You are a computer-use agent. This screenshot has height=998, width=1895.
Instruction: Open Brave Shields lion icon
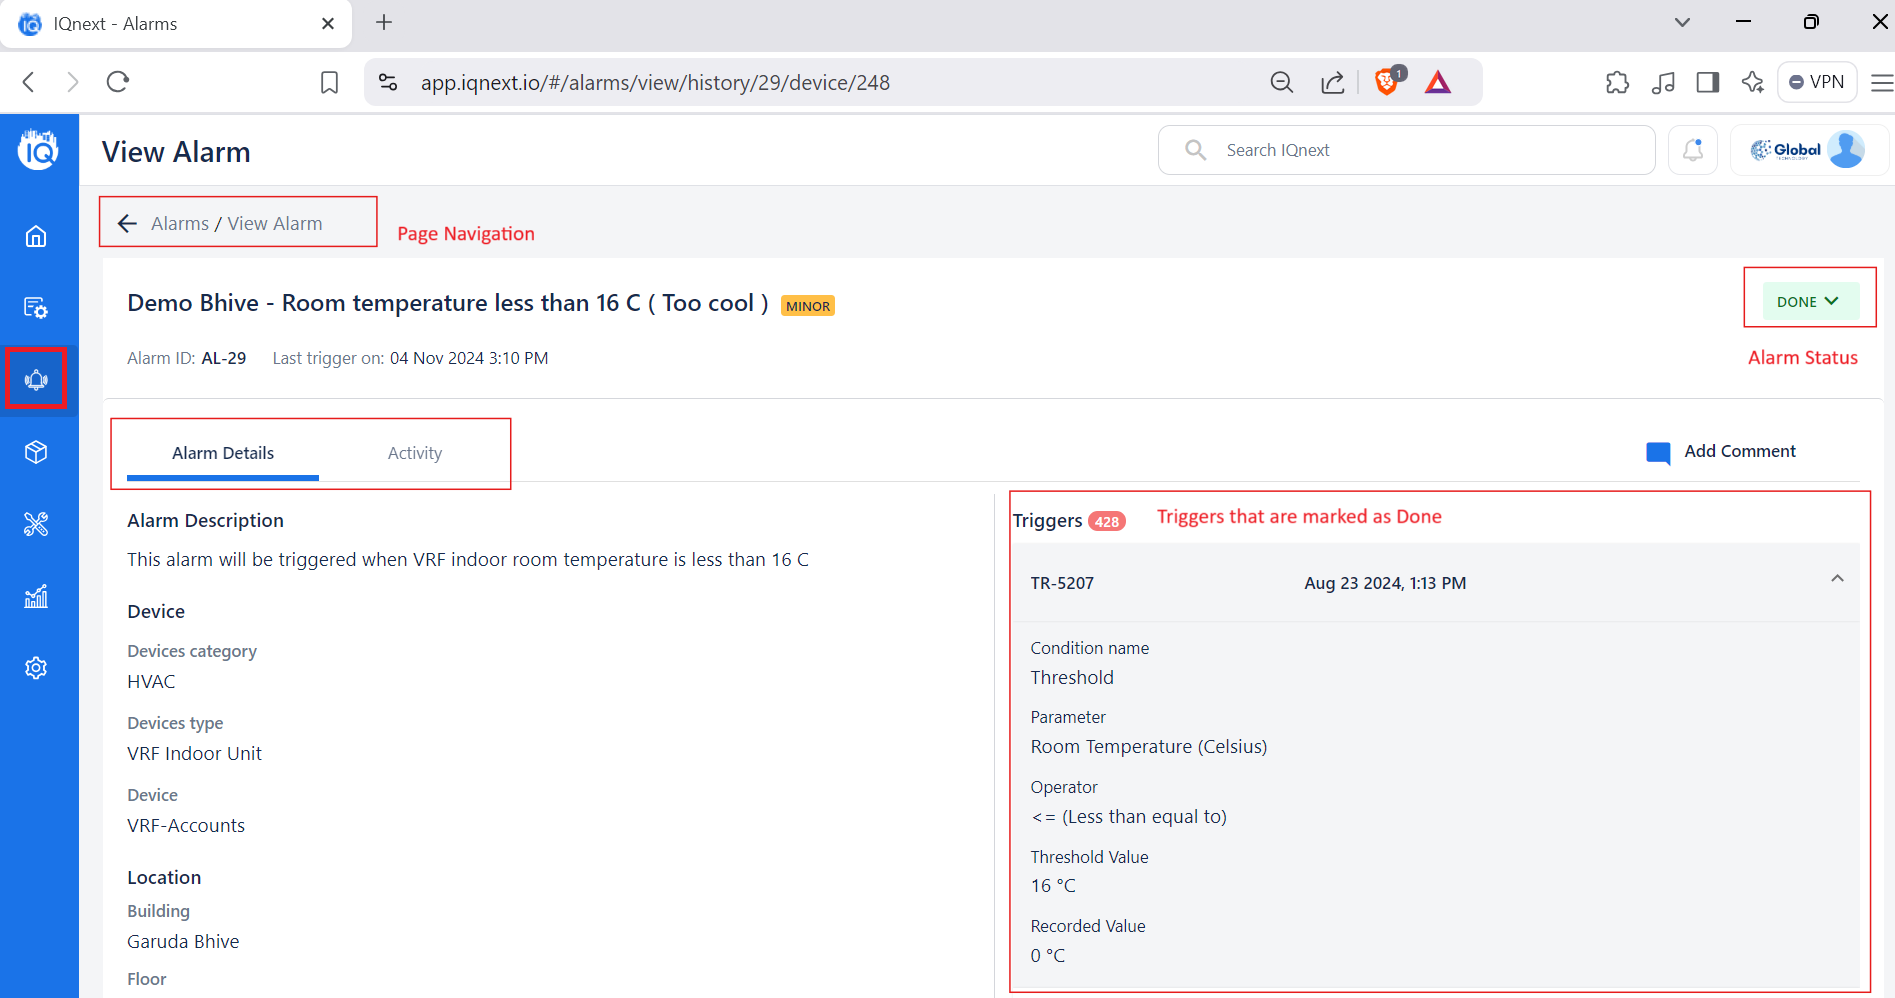pyautogui.click(x=1388, y=81)
